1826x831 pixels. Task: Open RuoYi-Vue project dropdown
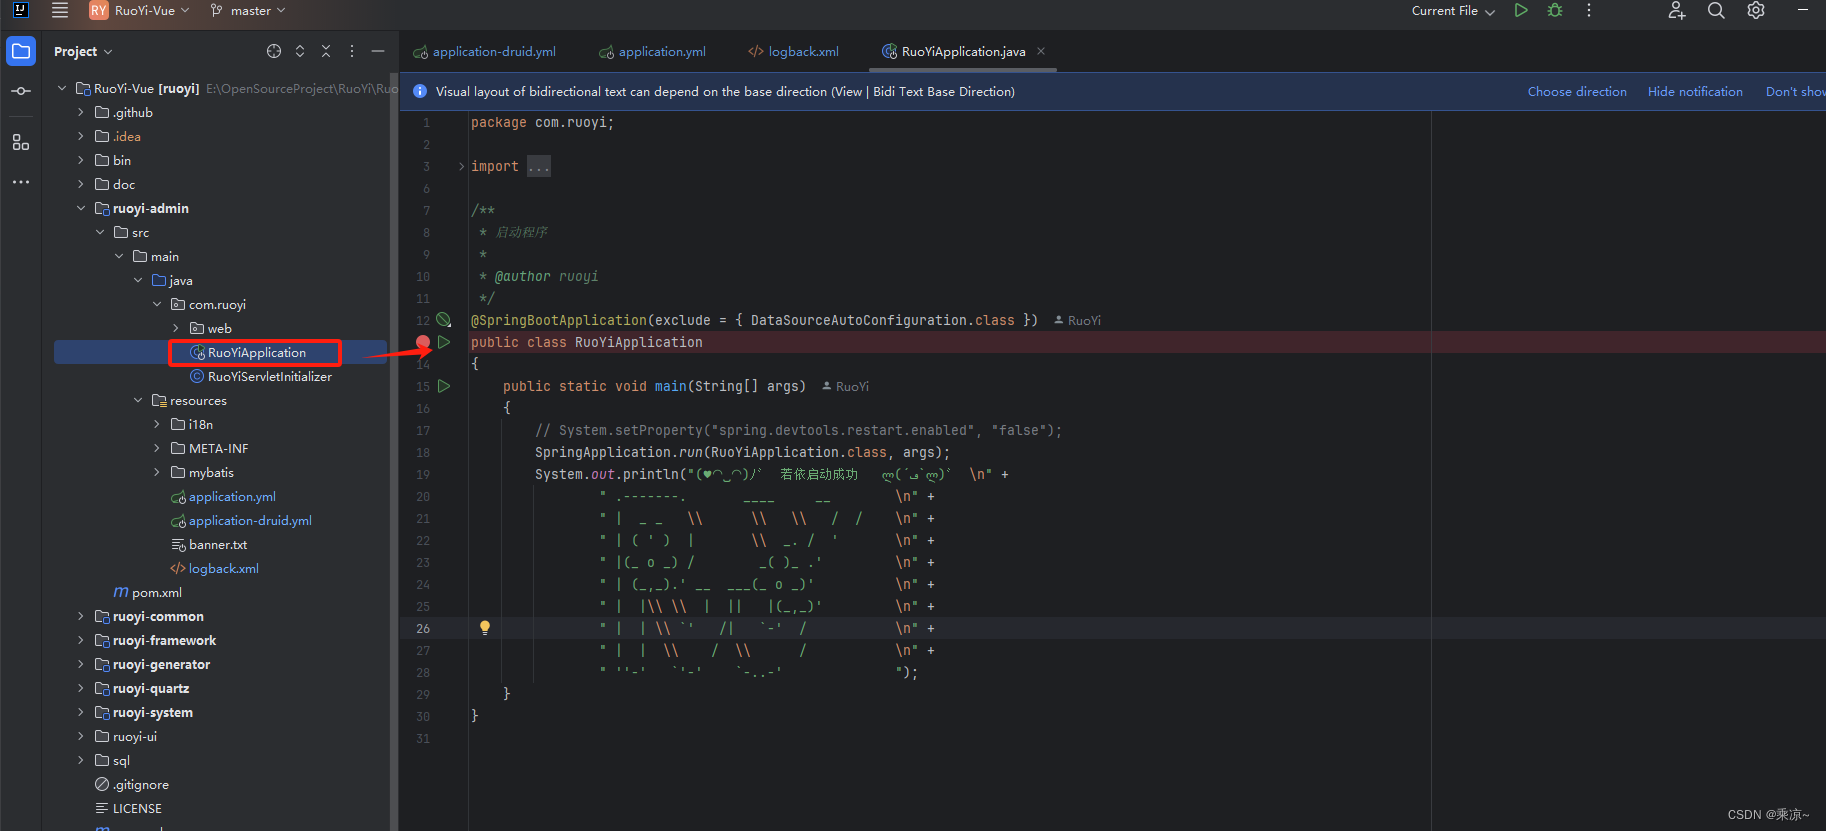tap(139, 10)
